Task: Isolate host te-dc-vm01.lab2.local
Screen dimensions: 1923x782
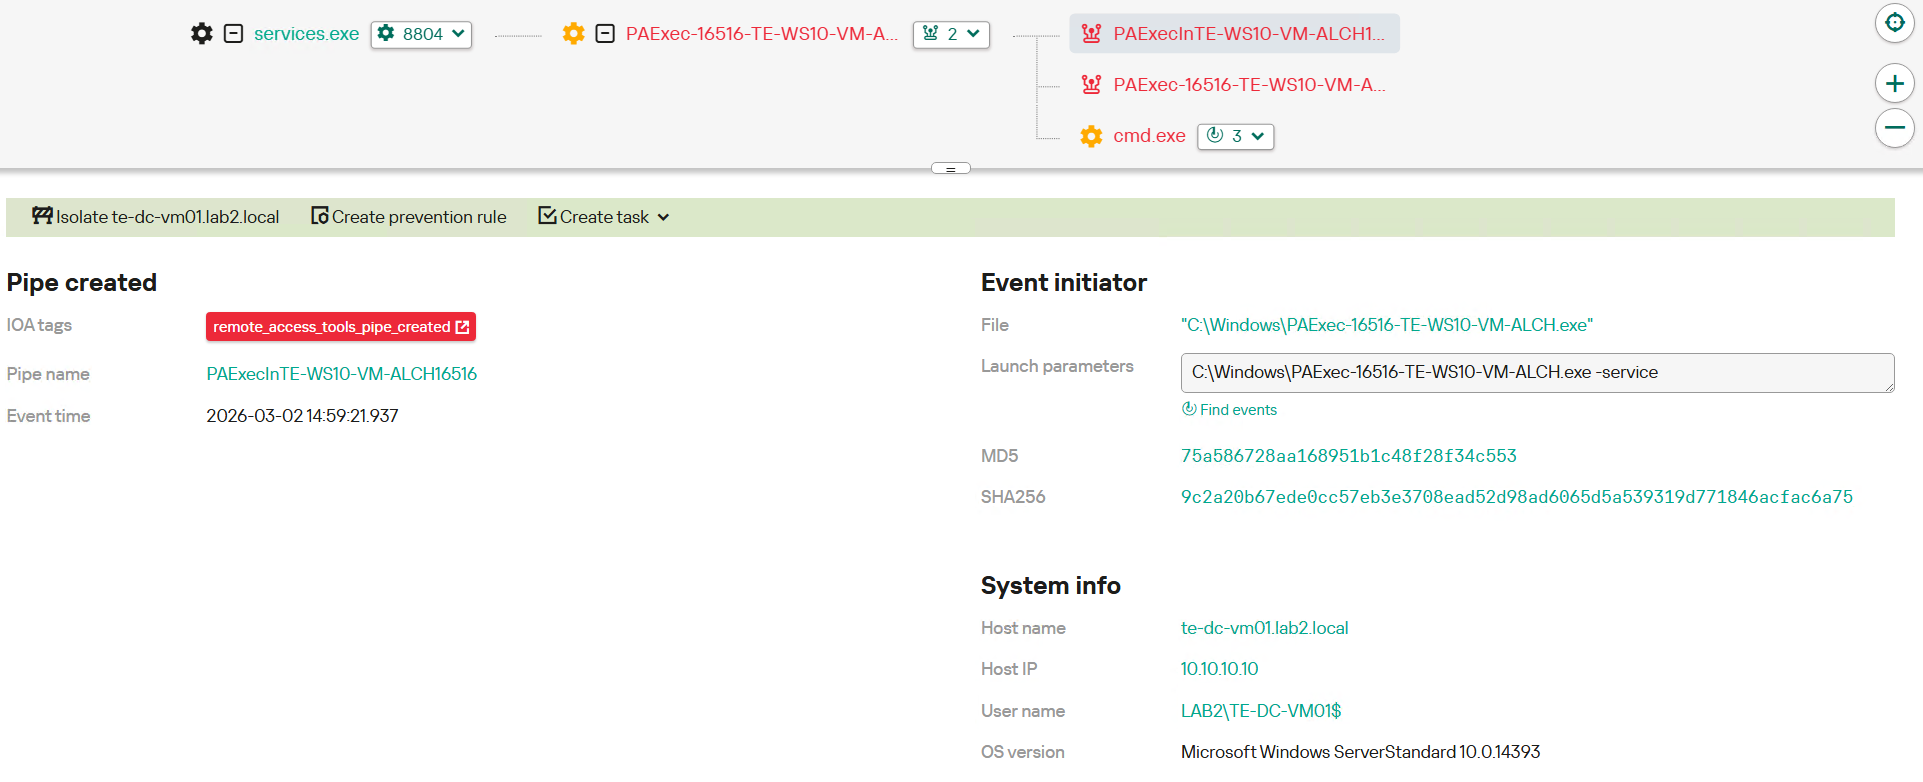Action: 156,217
